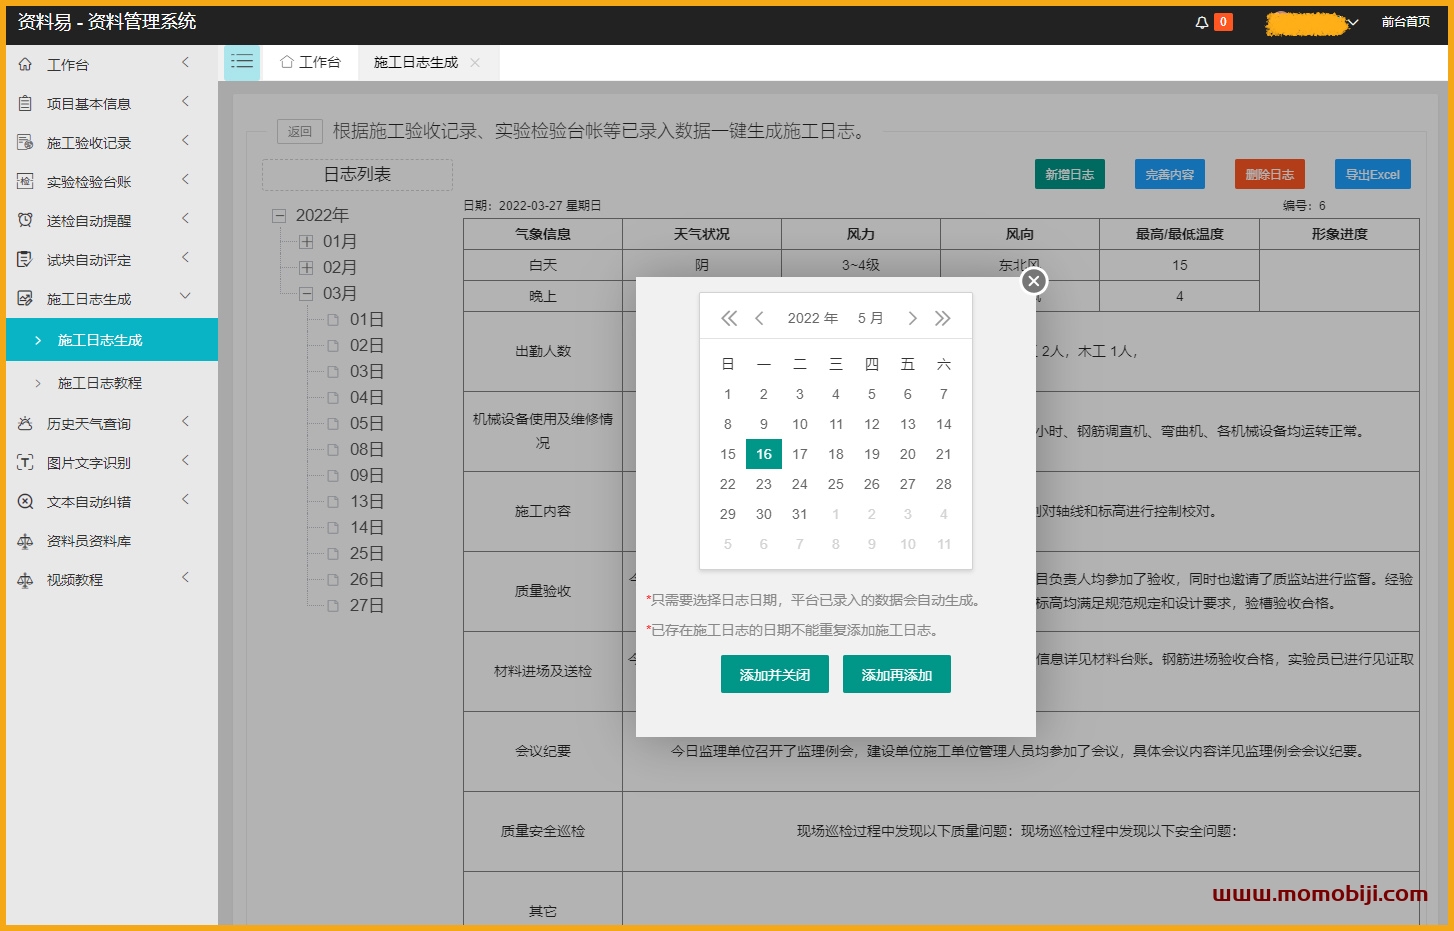
Task: Click the 送检自动提醒 alarm icon
Action: pos(25,220)
